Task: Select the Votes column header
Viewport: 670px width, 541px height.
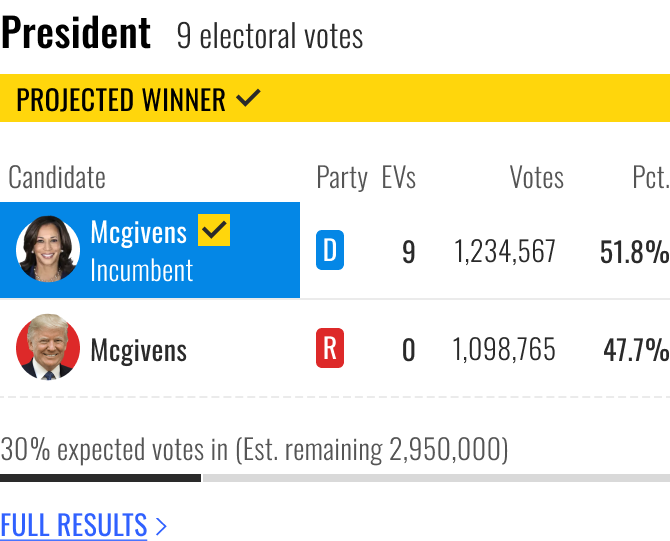Action: pos(537,177)
